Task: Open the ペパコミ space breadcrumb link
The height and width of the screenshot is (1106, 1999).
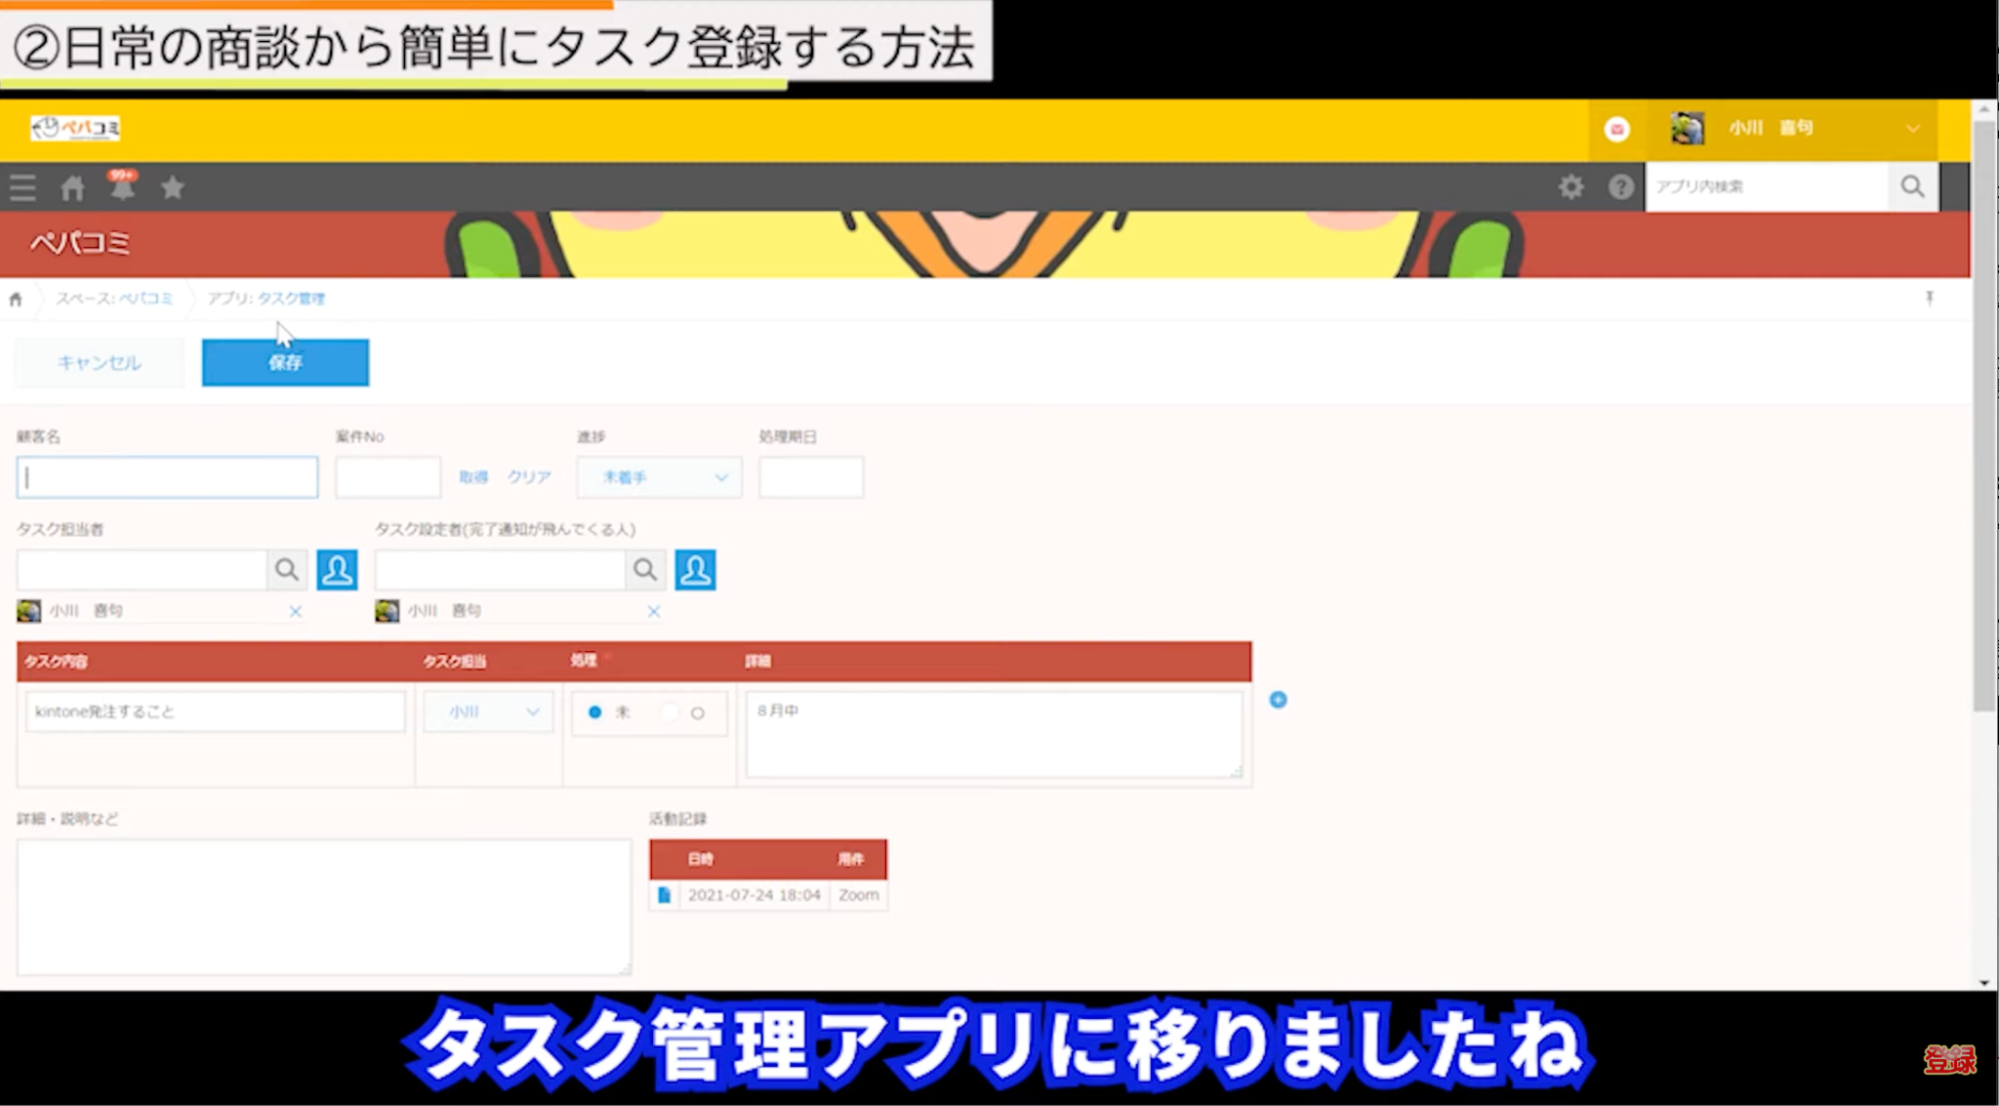Action: 145,299
